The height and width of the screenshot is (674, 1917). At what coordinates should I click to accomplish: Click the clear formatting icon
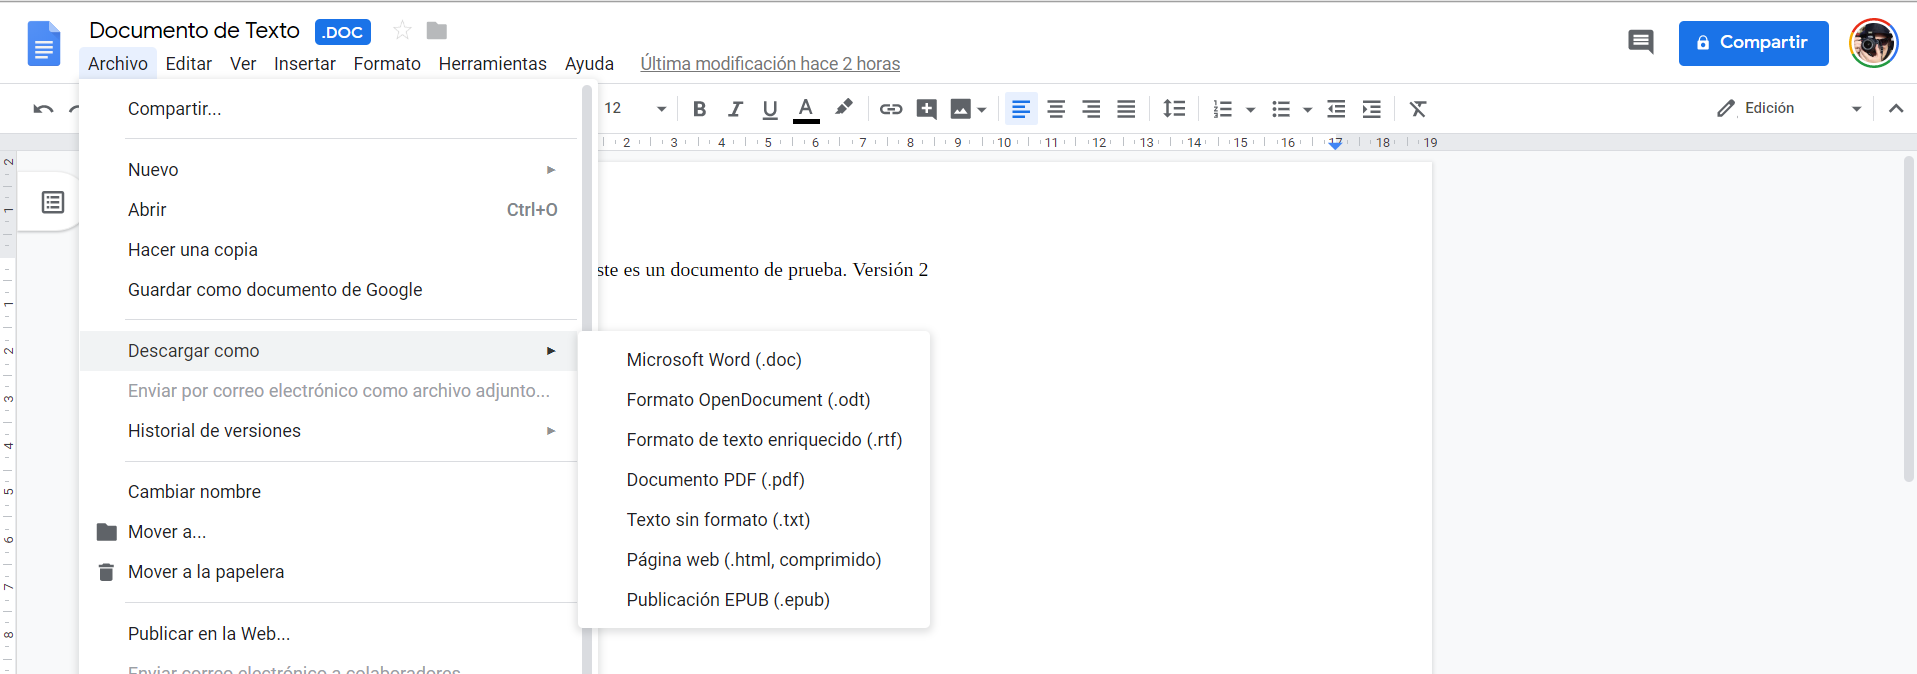[x=1418, y=109]
